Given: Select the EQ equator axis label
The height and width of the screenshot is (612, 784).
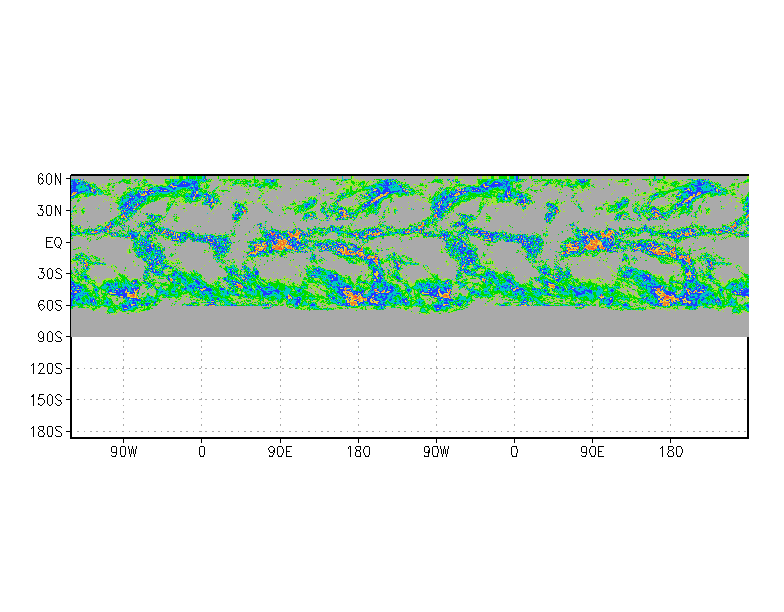Looking at the screenshot, I should (54, 242).
